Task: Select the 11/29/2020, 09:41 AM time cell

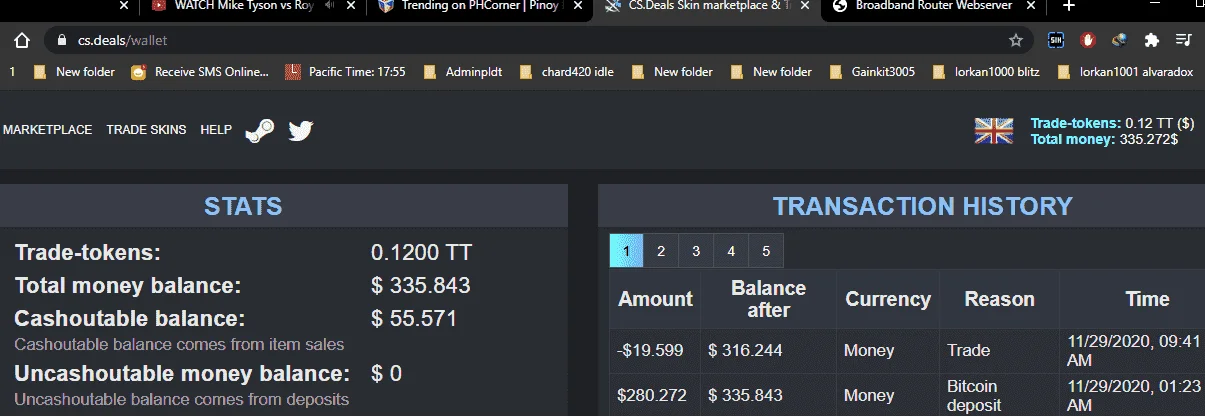Action: click(1133, 350)
